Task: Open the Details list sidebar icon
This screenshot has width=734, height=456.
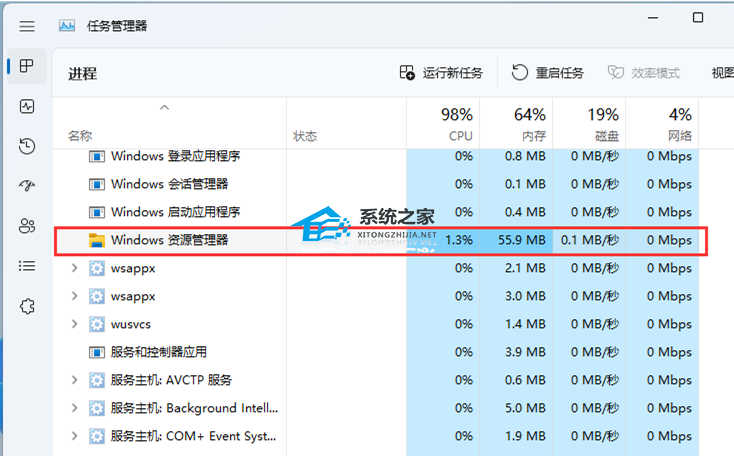Action: [27, 266]
